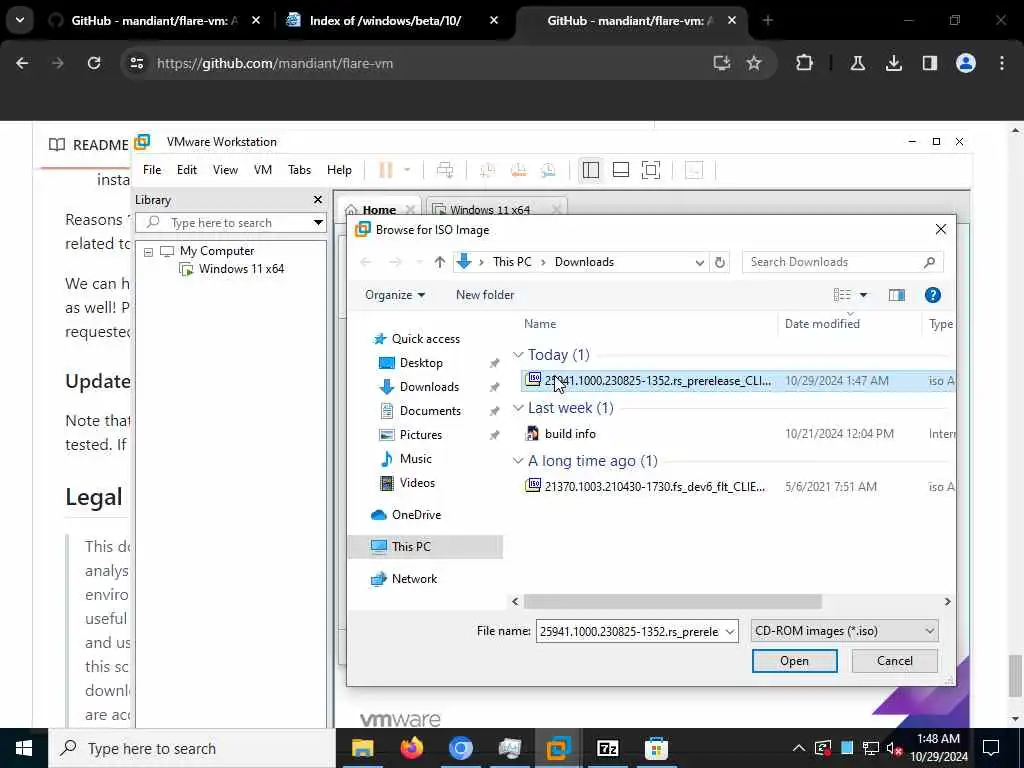Screen dimensions: 1024x768
Task: Click the change view layout icon
Action: pos(842,295)
